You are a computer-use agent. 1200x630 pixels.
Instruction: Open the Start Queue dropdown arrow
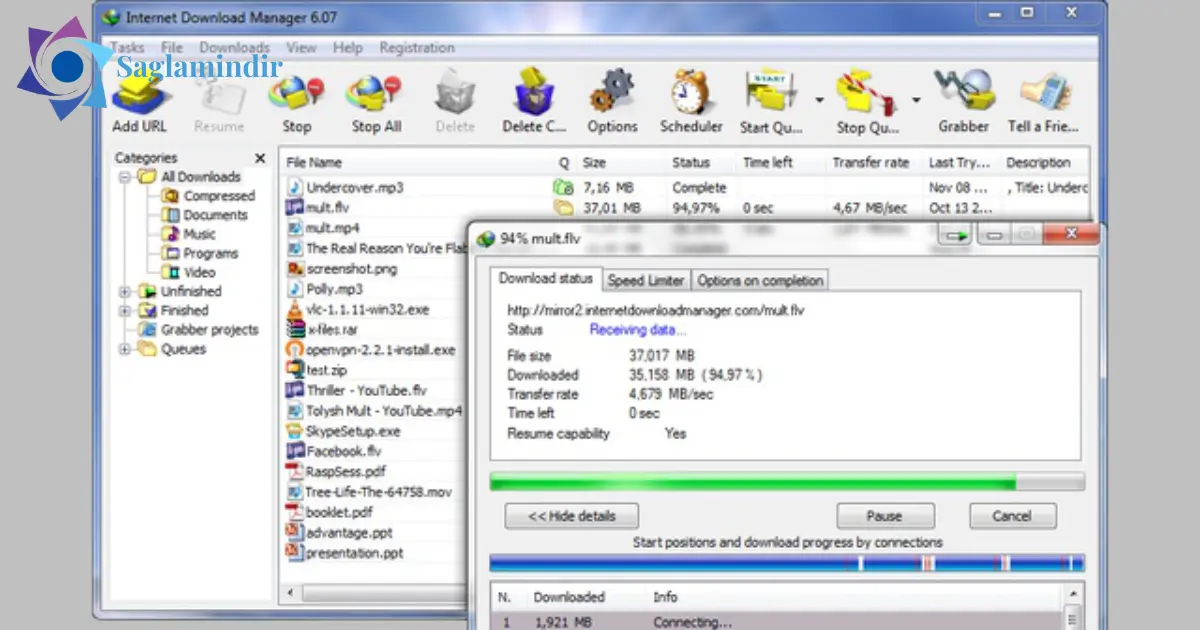point(818,100)
